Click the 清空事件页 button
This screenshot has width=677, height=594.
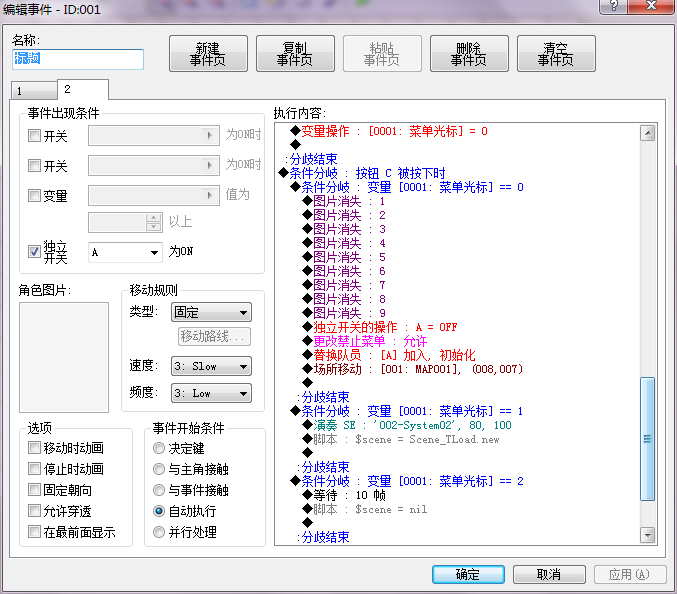(x=556, y=54)
